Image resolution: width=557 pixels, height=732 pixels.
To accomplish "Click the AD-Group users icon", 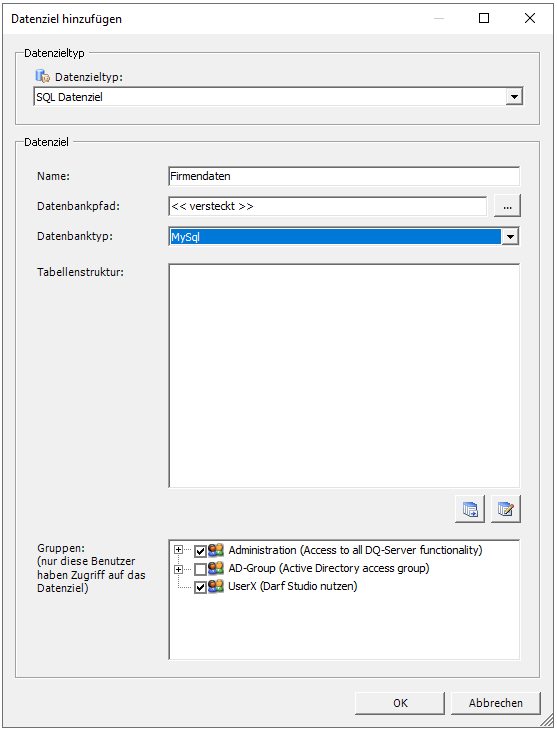I will (x=216, y=568).
